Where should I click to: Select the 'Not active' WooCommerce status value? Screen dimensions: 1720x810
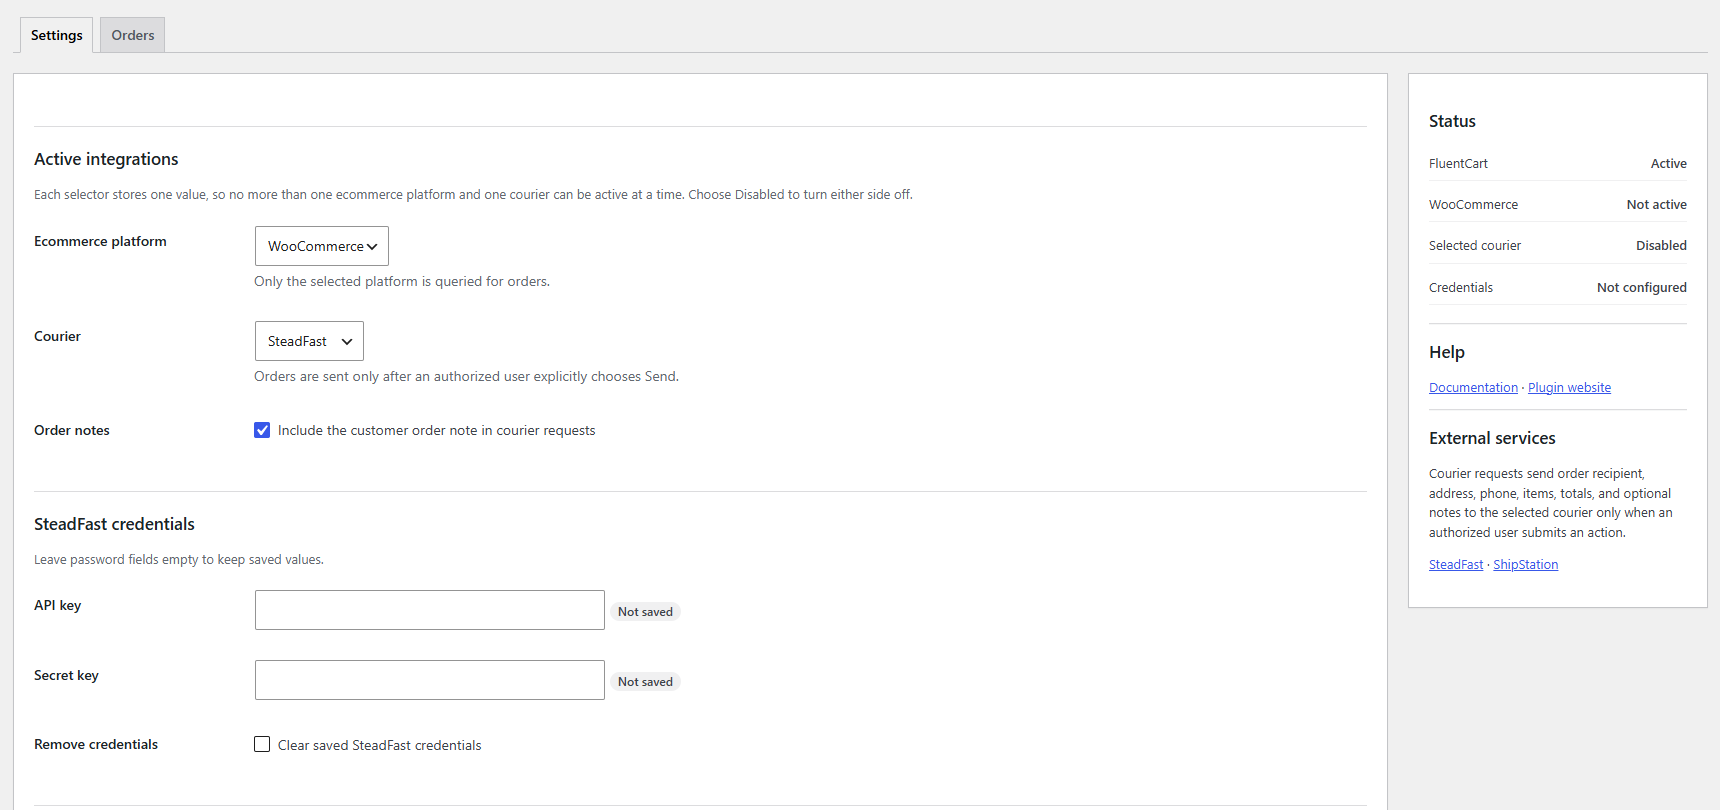[x=1656, y=205]
